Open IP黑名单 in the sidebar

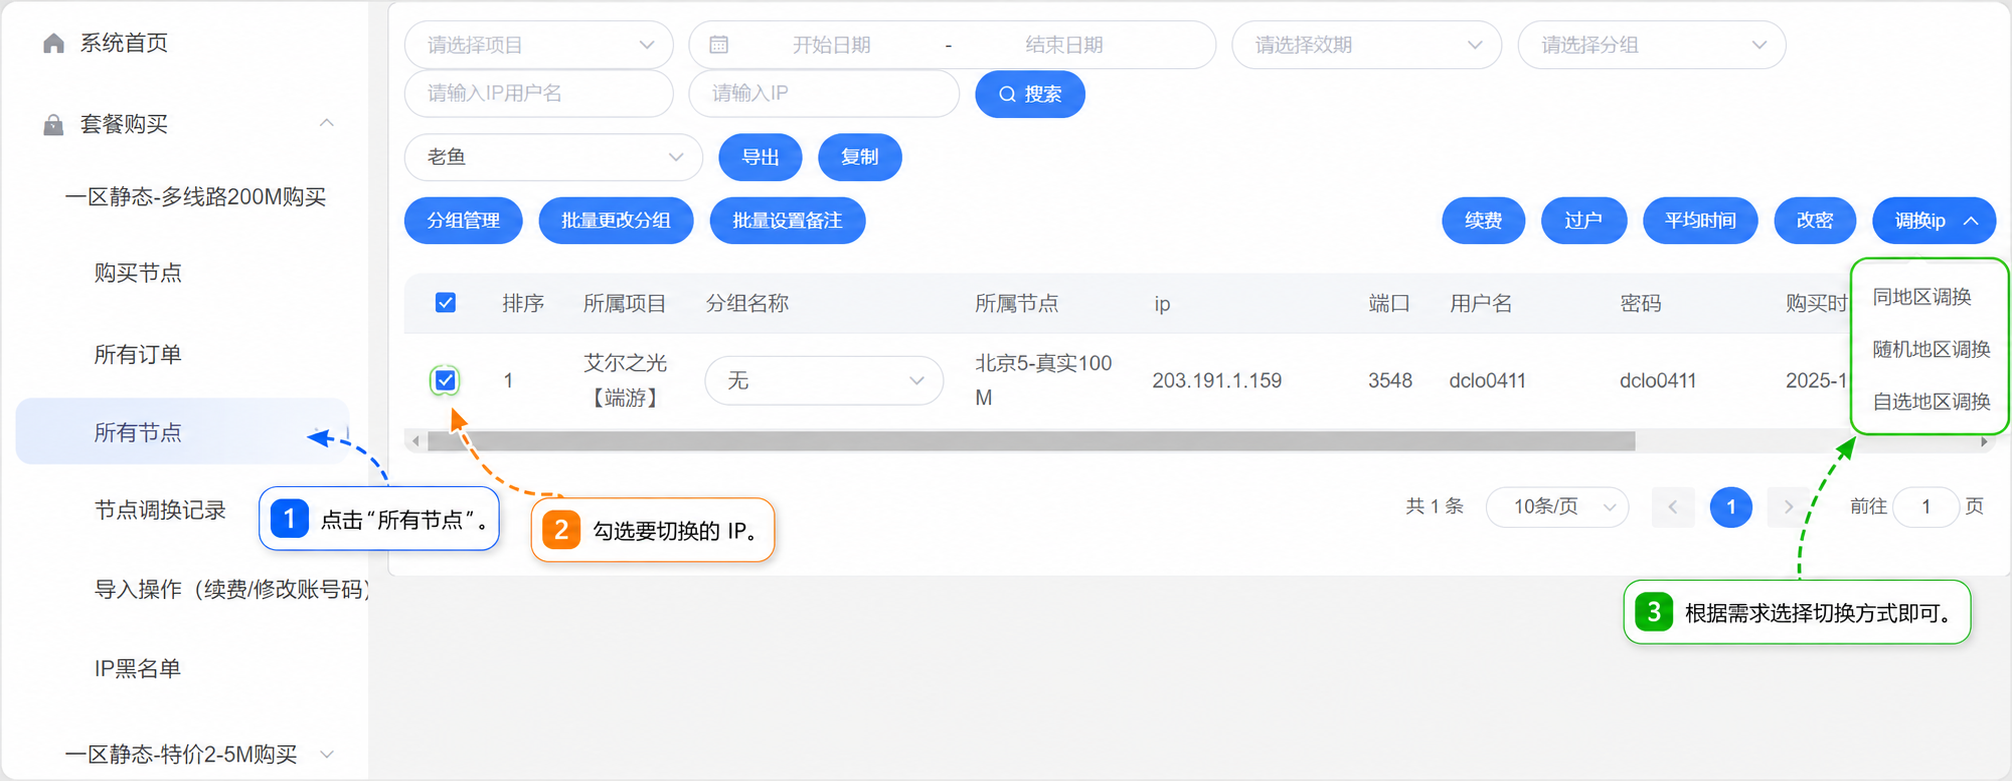coord(138,669)
